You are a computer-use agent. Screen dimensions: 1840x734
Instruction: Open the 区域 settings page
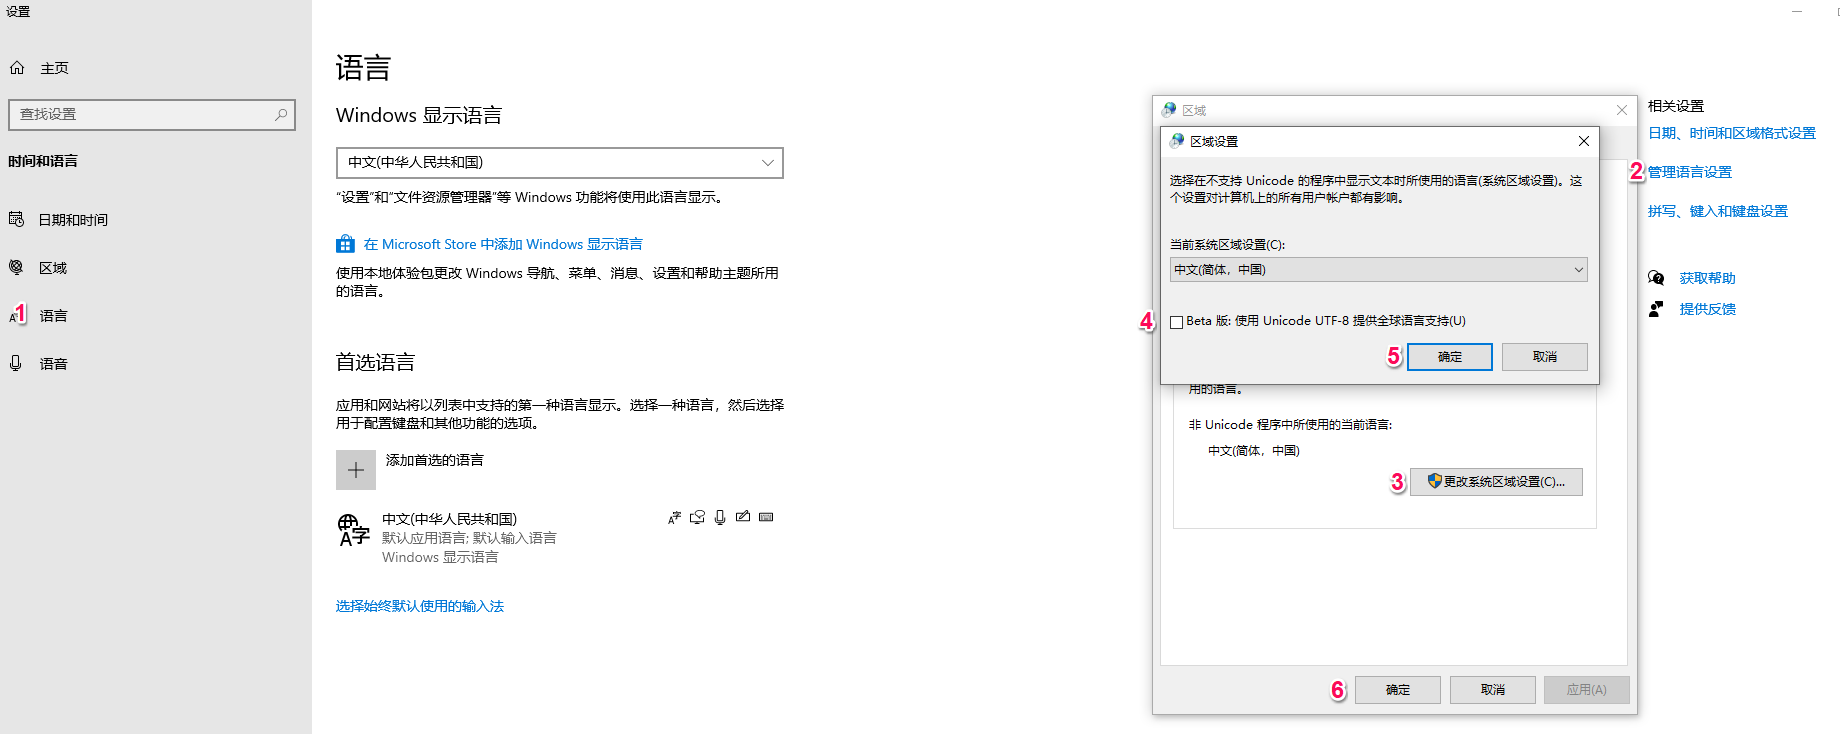[53, 268]
